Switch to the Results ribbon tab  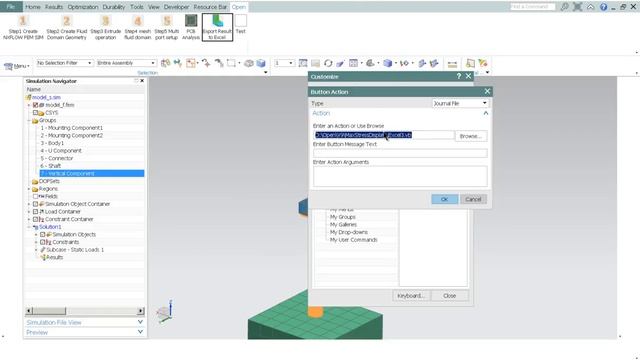[x=53, y=7]
